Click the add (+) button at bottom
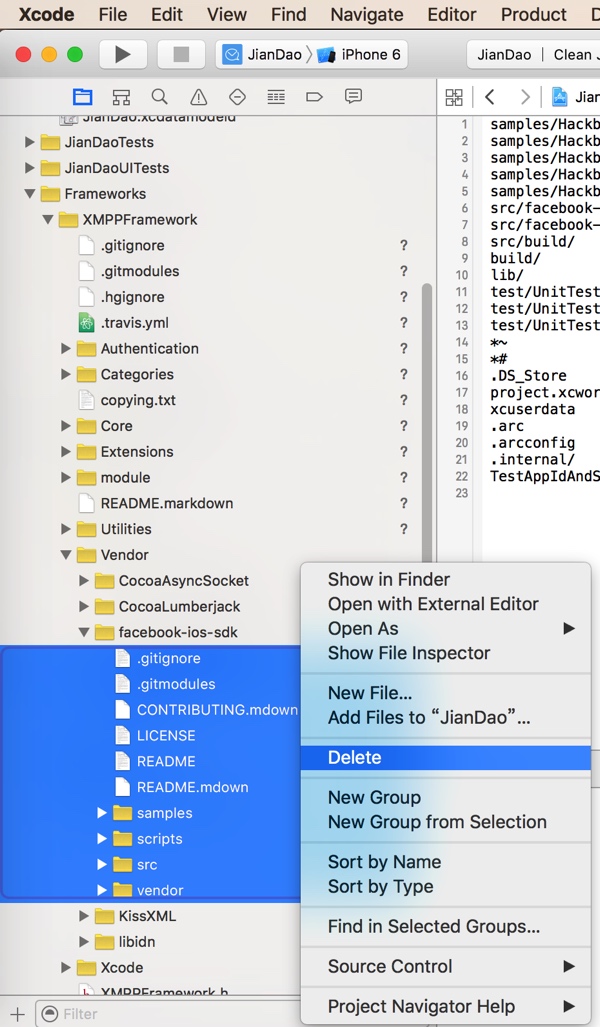600x1027 pixels. click(x=17, y=1014)
